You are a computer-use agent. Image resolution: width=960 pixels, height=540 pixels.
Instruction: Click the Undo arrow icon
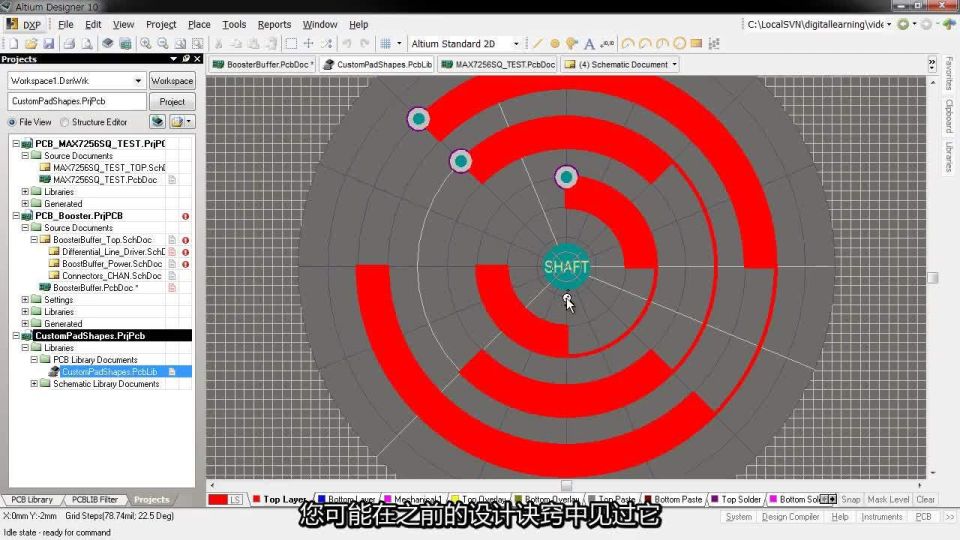click(x=347, y=44)
